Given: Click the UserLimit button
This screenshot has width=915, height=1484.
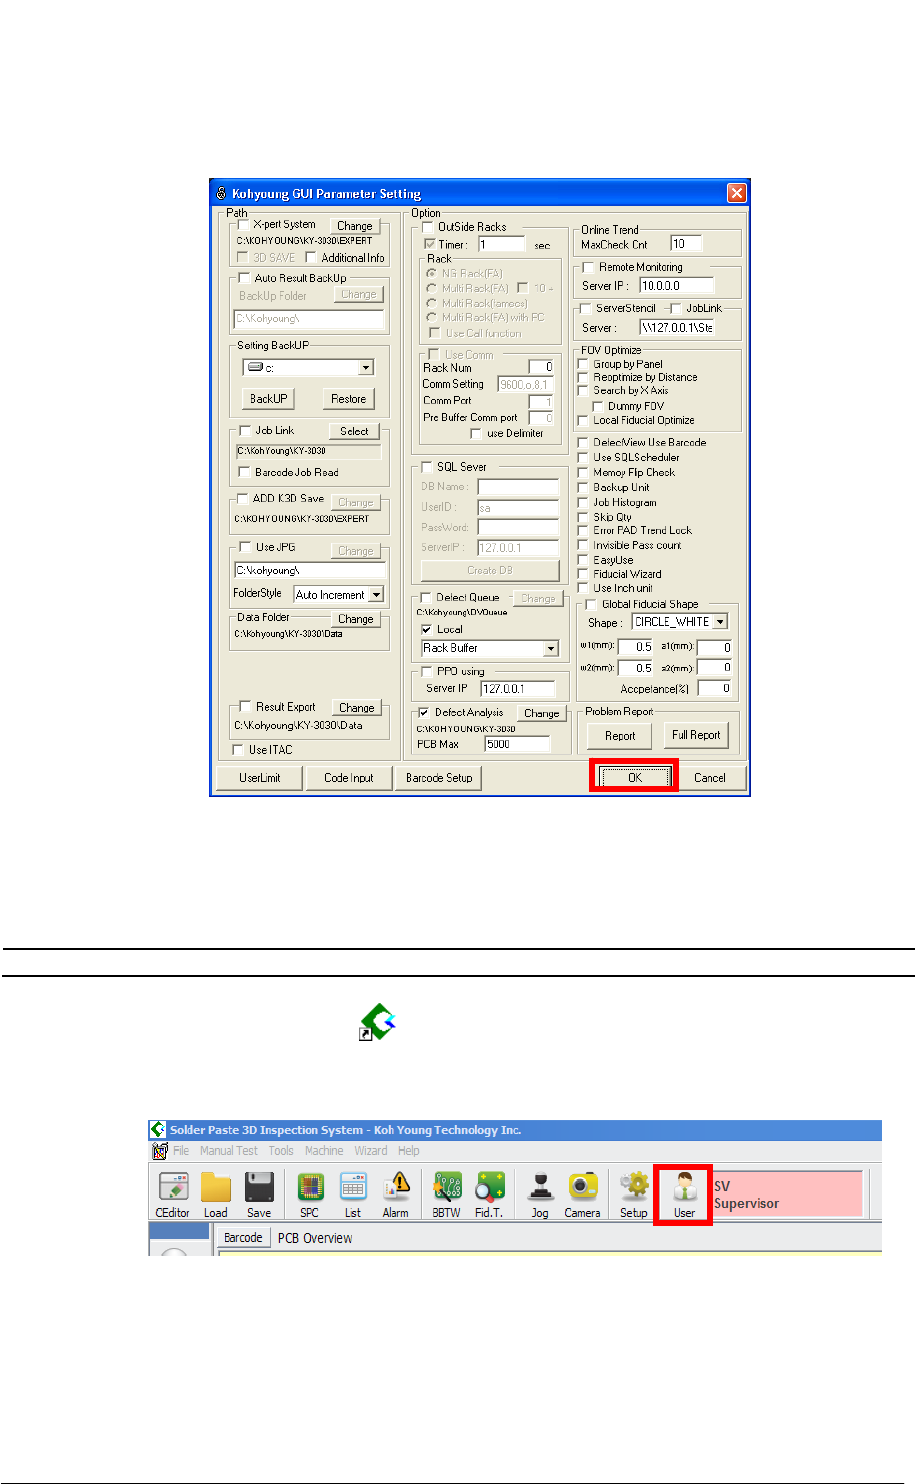Looking at the screenshot, I should point(260,777).
